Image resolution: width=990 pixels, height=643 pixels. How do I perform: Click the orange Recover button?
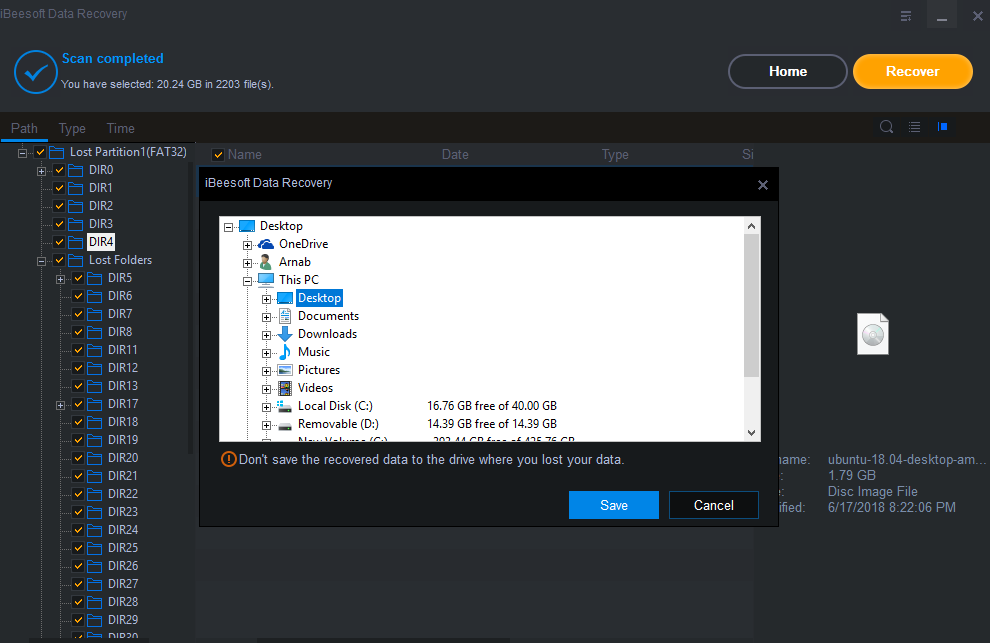tap(912, 71)
